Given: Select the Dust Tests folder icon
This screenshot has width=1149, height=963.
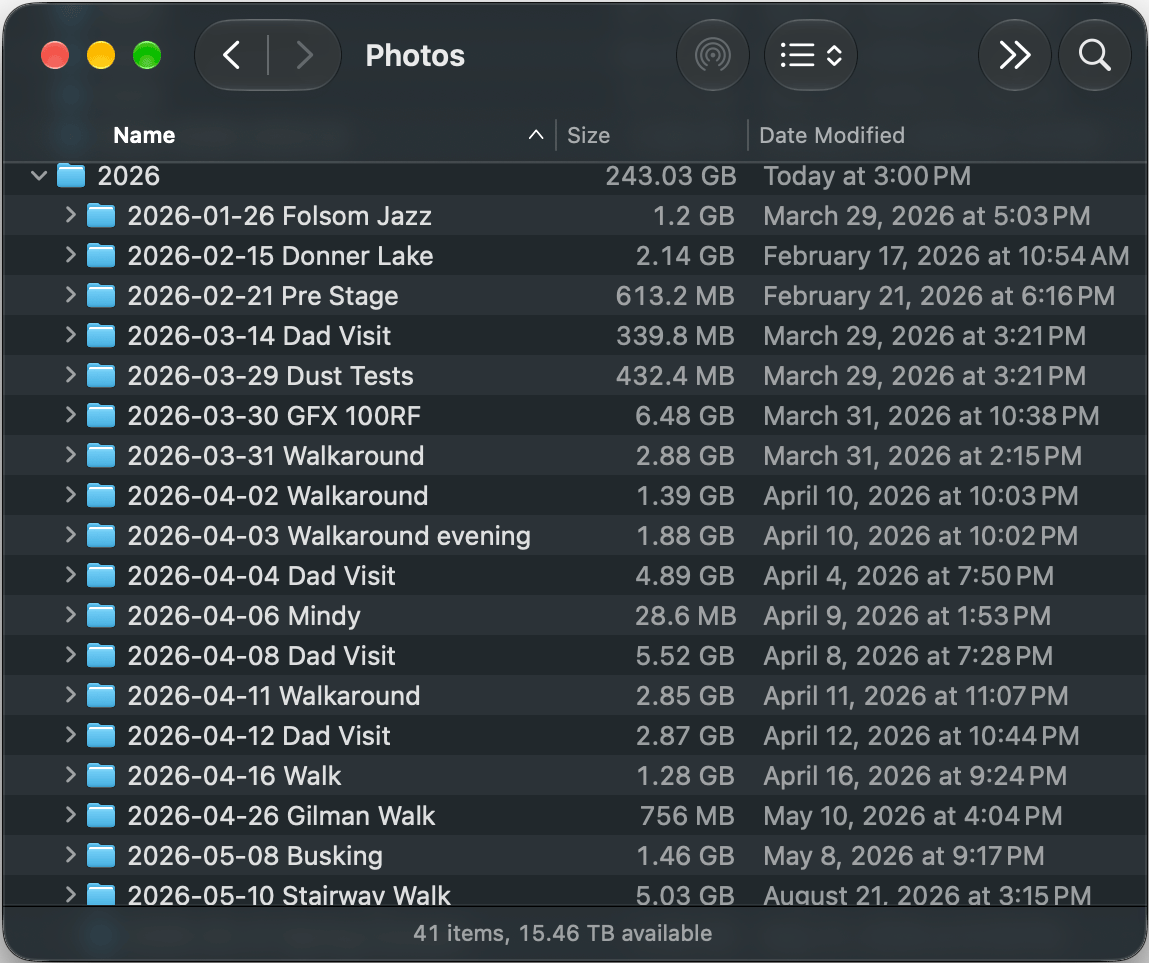Looking at the screenshot, I should [101, 375].
